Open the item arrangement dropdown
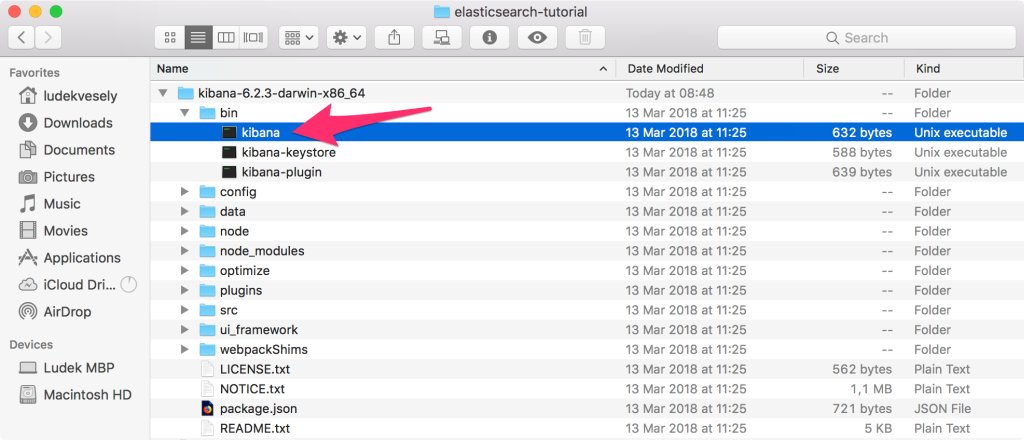Viewport: 1024px width, 440px height. point(298,37)
